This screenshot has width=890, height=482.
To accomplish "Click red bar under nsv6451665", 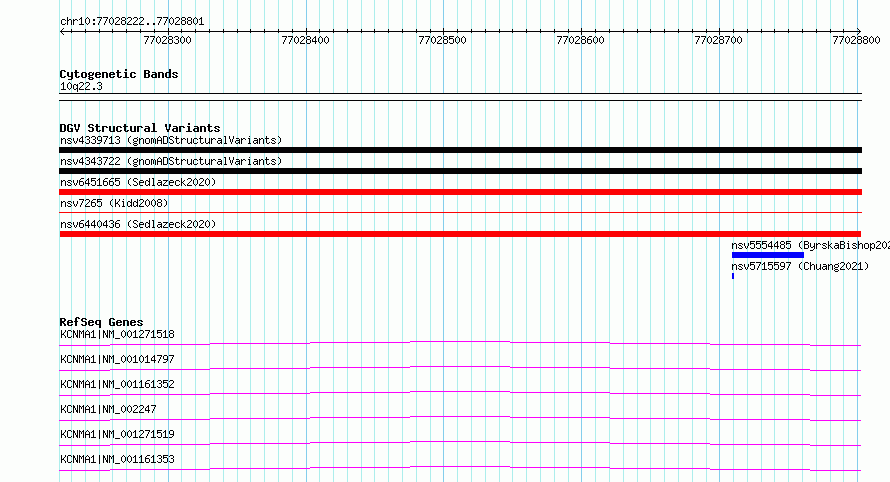I will (x=460, y=192).
